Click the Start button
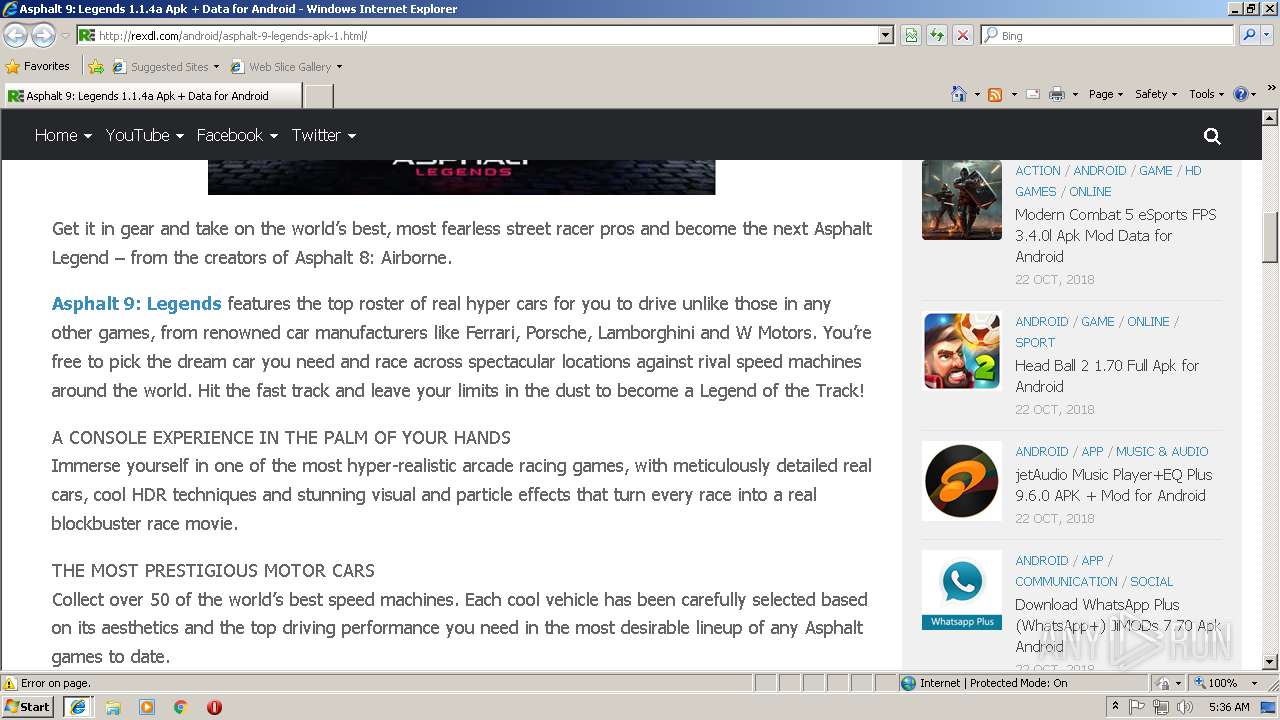 point(28,707)
